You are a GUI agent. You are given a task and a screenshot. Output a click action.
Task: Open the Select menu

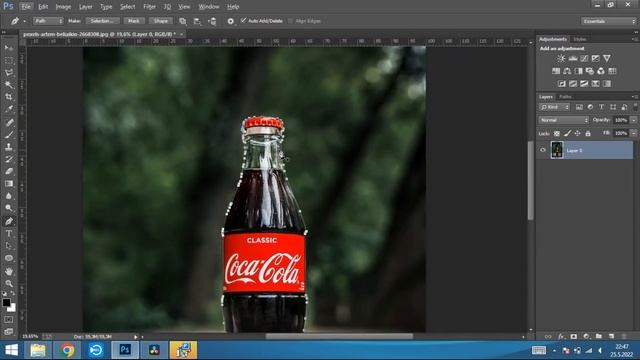(128, 7)
